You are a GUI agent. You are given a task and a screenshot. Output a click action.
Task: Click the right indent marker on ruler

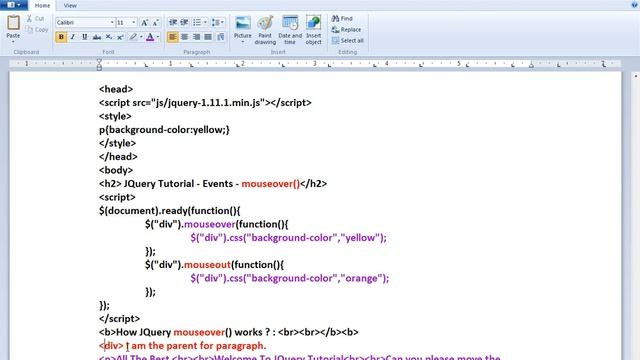click(x=531, y=64)
